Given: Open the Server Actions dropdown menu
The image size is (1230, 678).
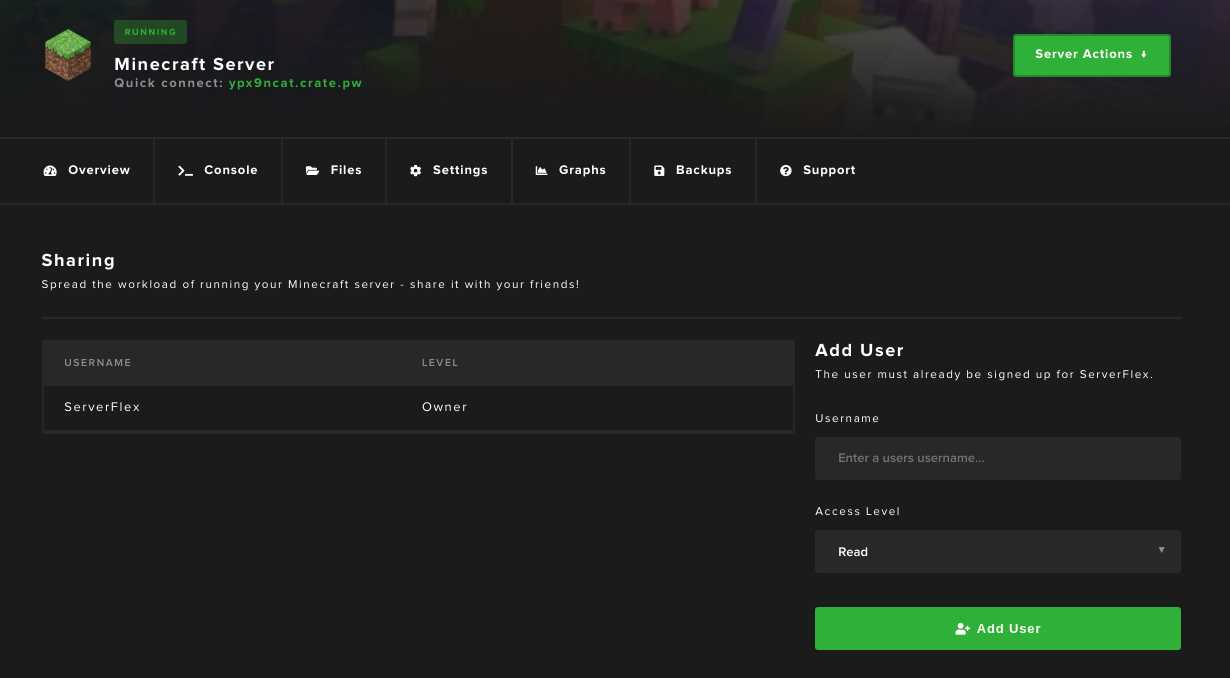Looking at the screenshot, I should click(x=1092, y=55).
